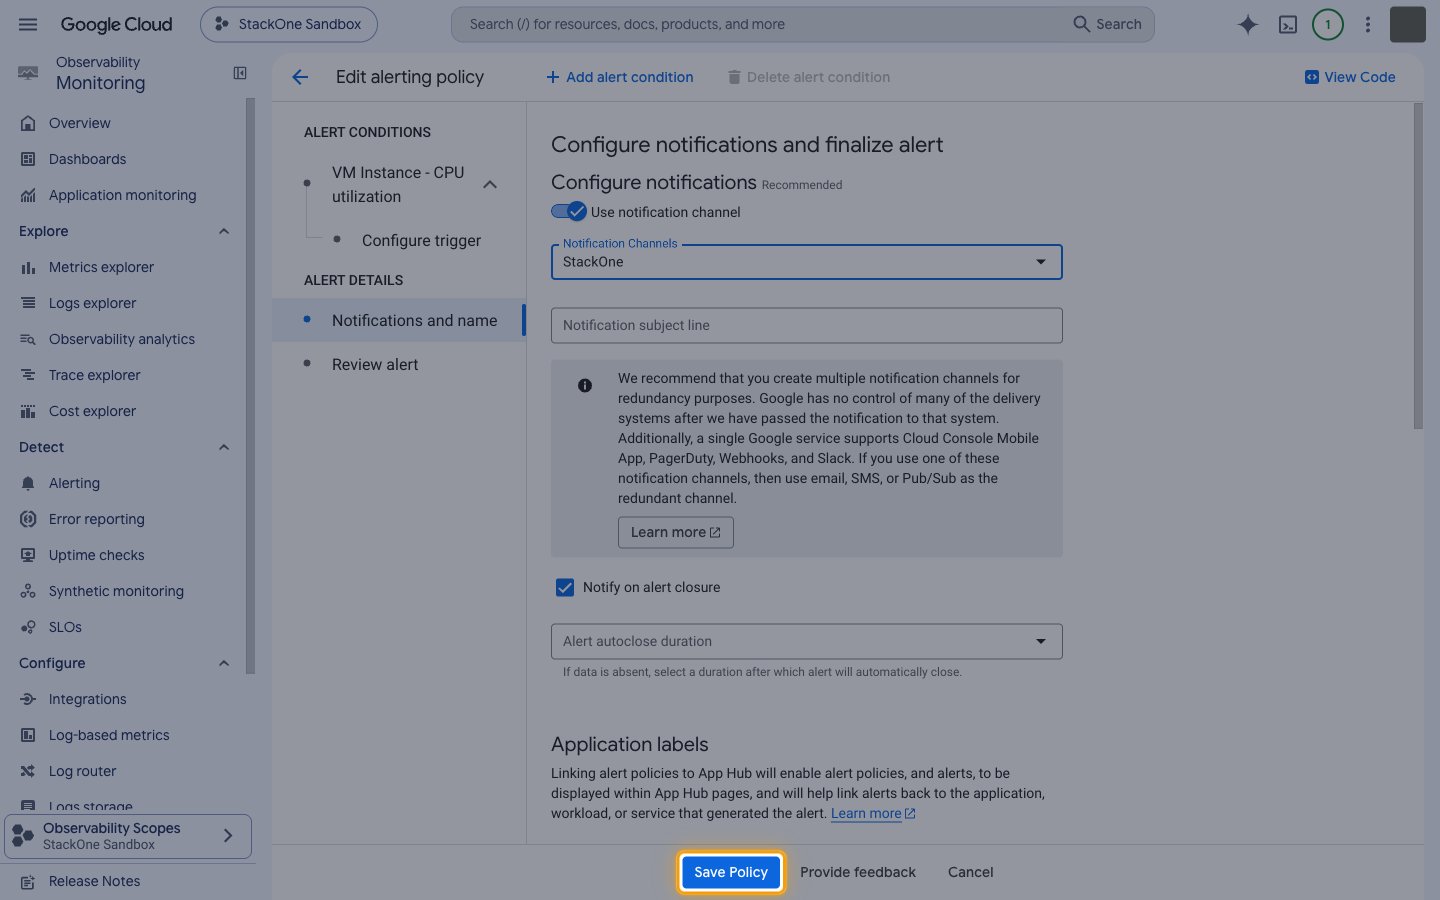Collapse the Explore section
This screenshot has width=1440, height=900.
coord(224,231)
